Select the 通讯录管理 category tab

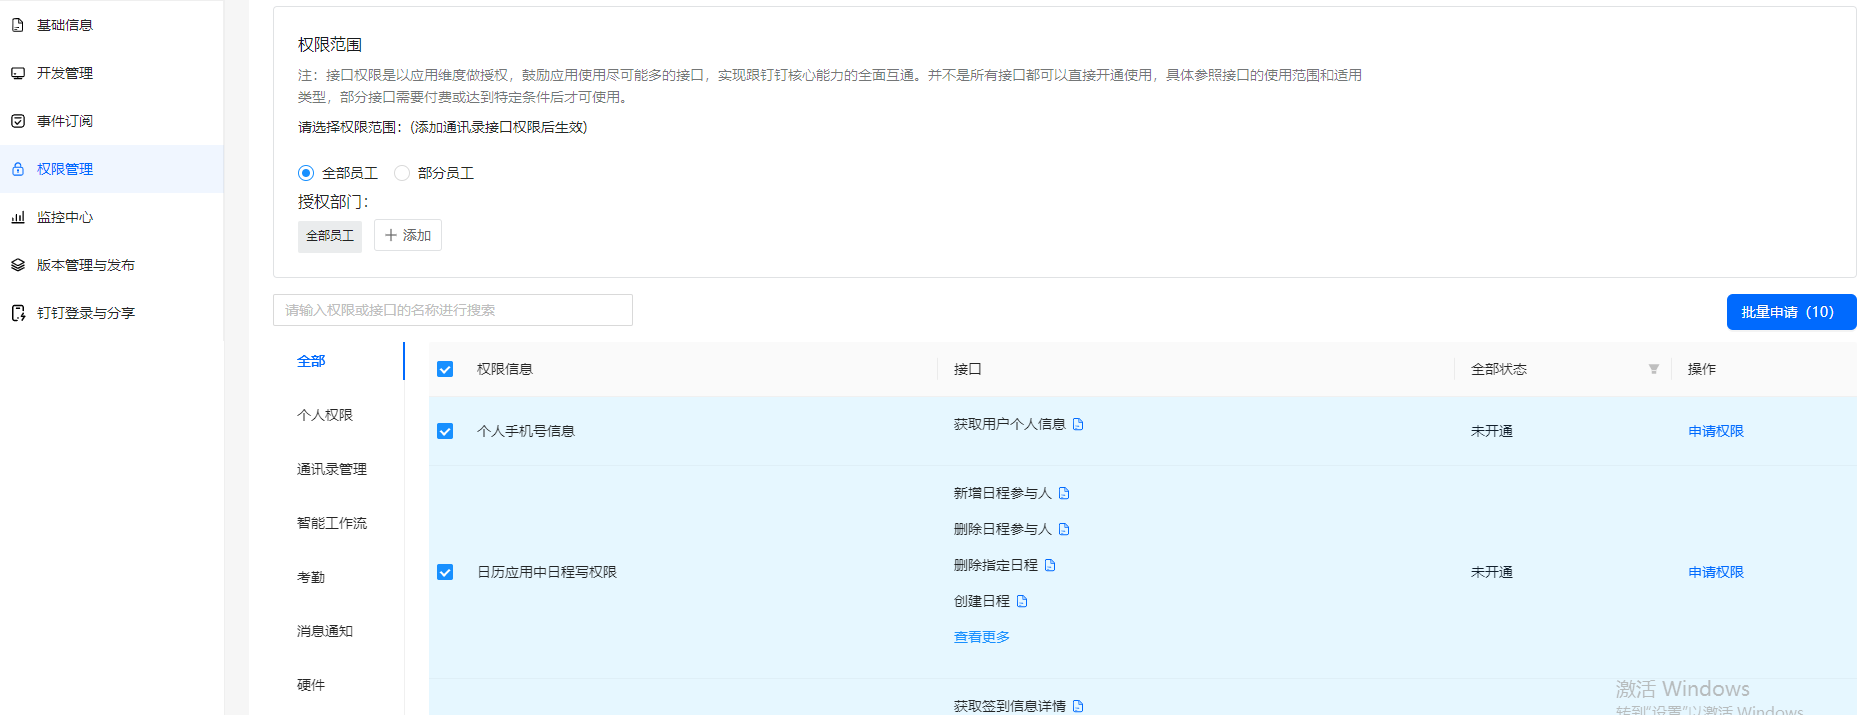(332, 469)
